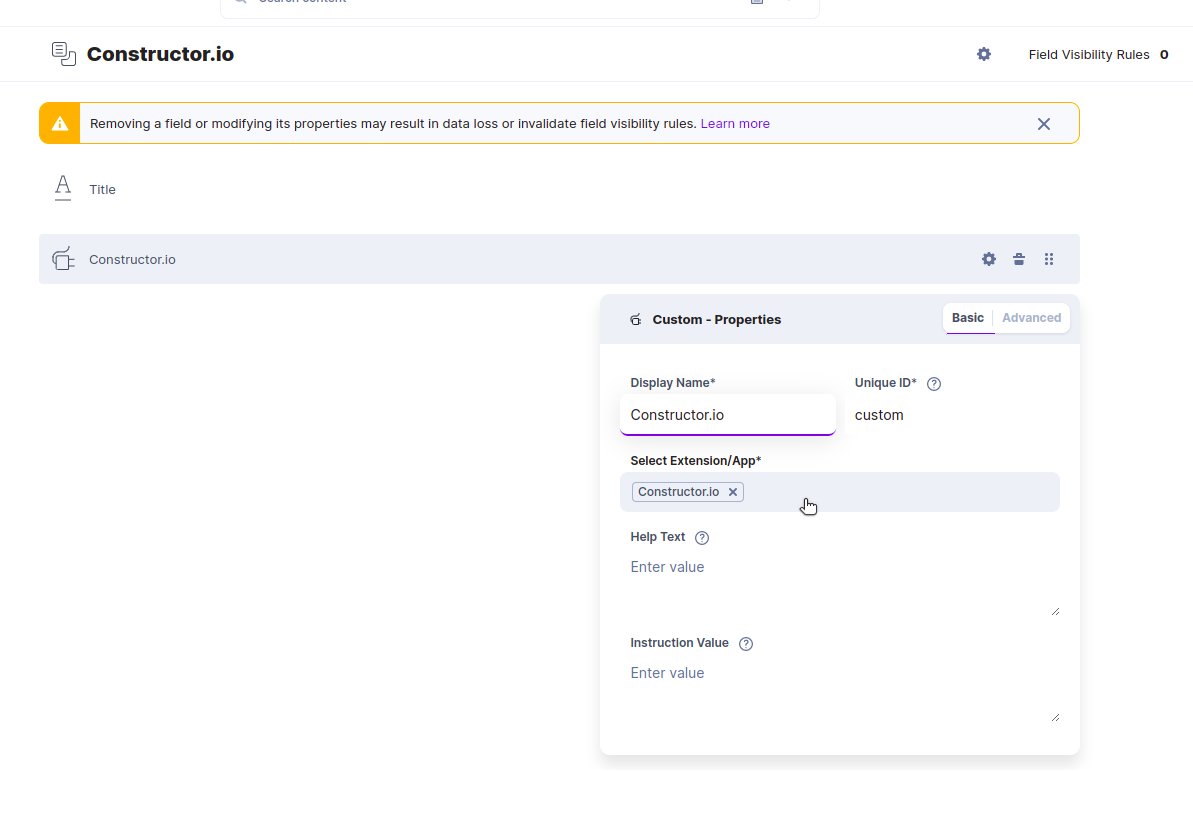This screenshot has height=831, width=1193.
Task: Click the Custom - Properties header icon
Action: pos(635,320)
